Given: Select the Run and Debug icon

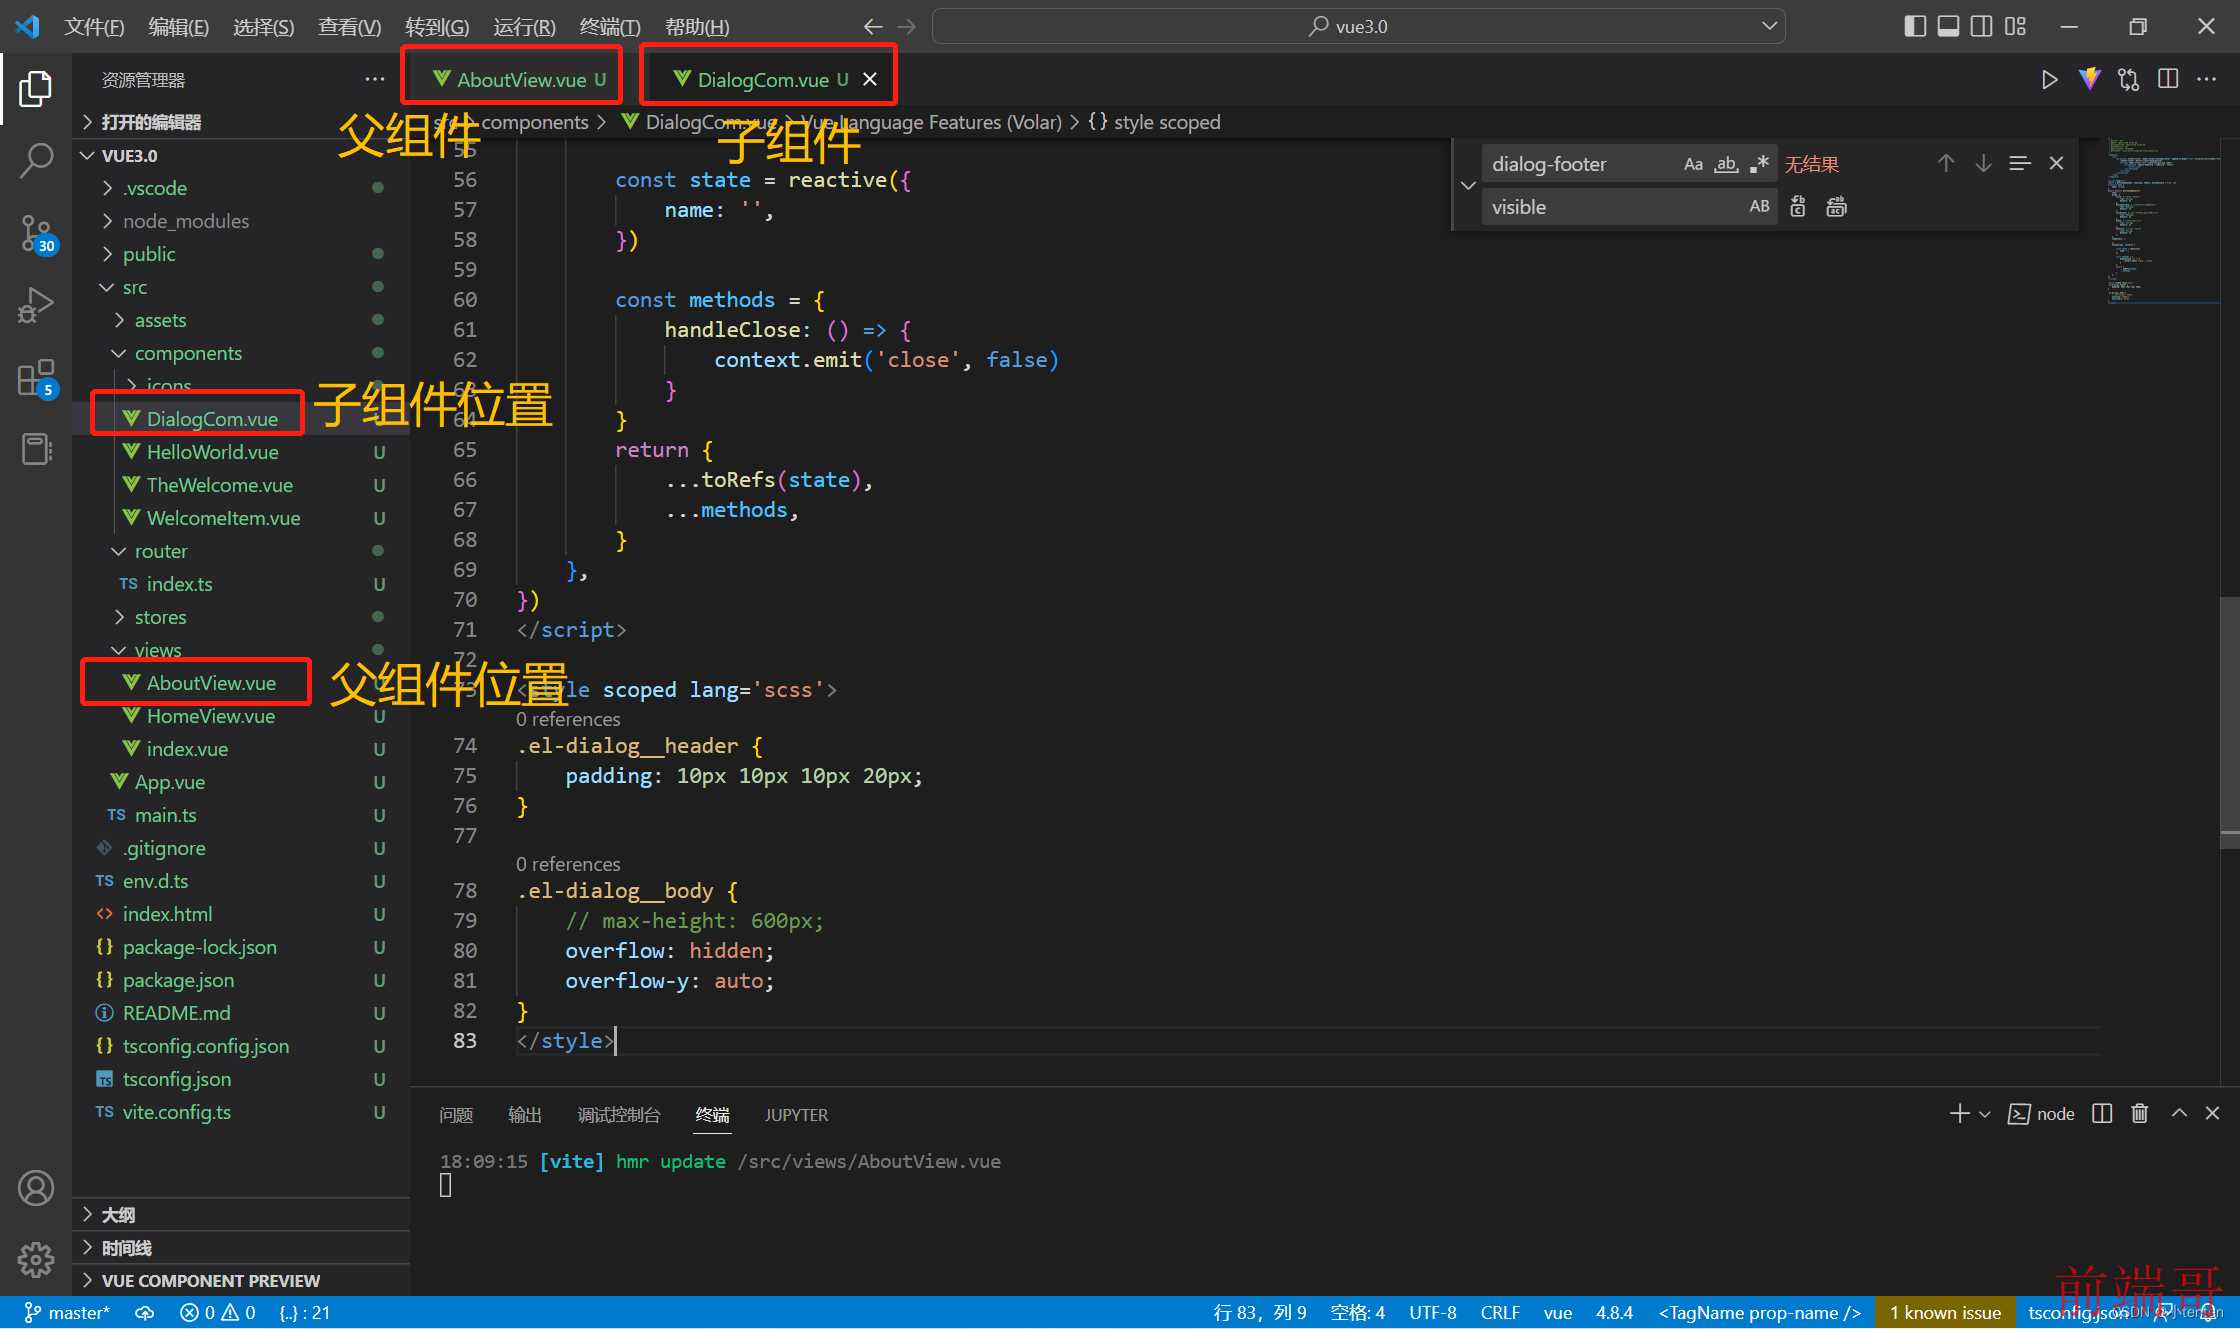Looking at the screenshot, I should (36, 307).
